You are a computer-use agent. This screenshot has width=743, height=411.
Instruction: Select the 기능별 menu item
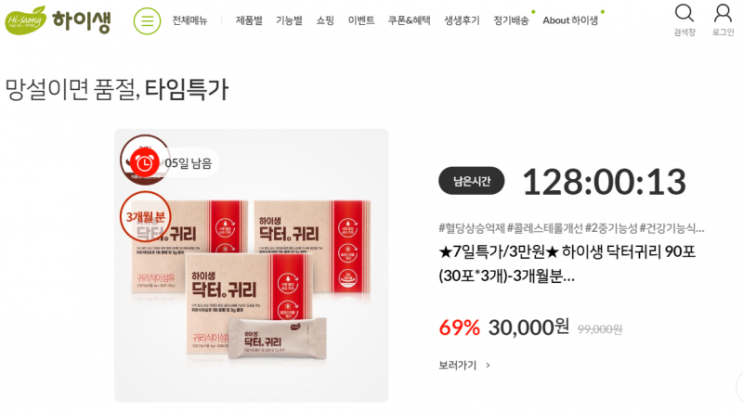(289, 20)
